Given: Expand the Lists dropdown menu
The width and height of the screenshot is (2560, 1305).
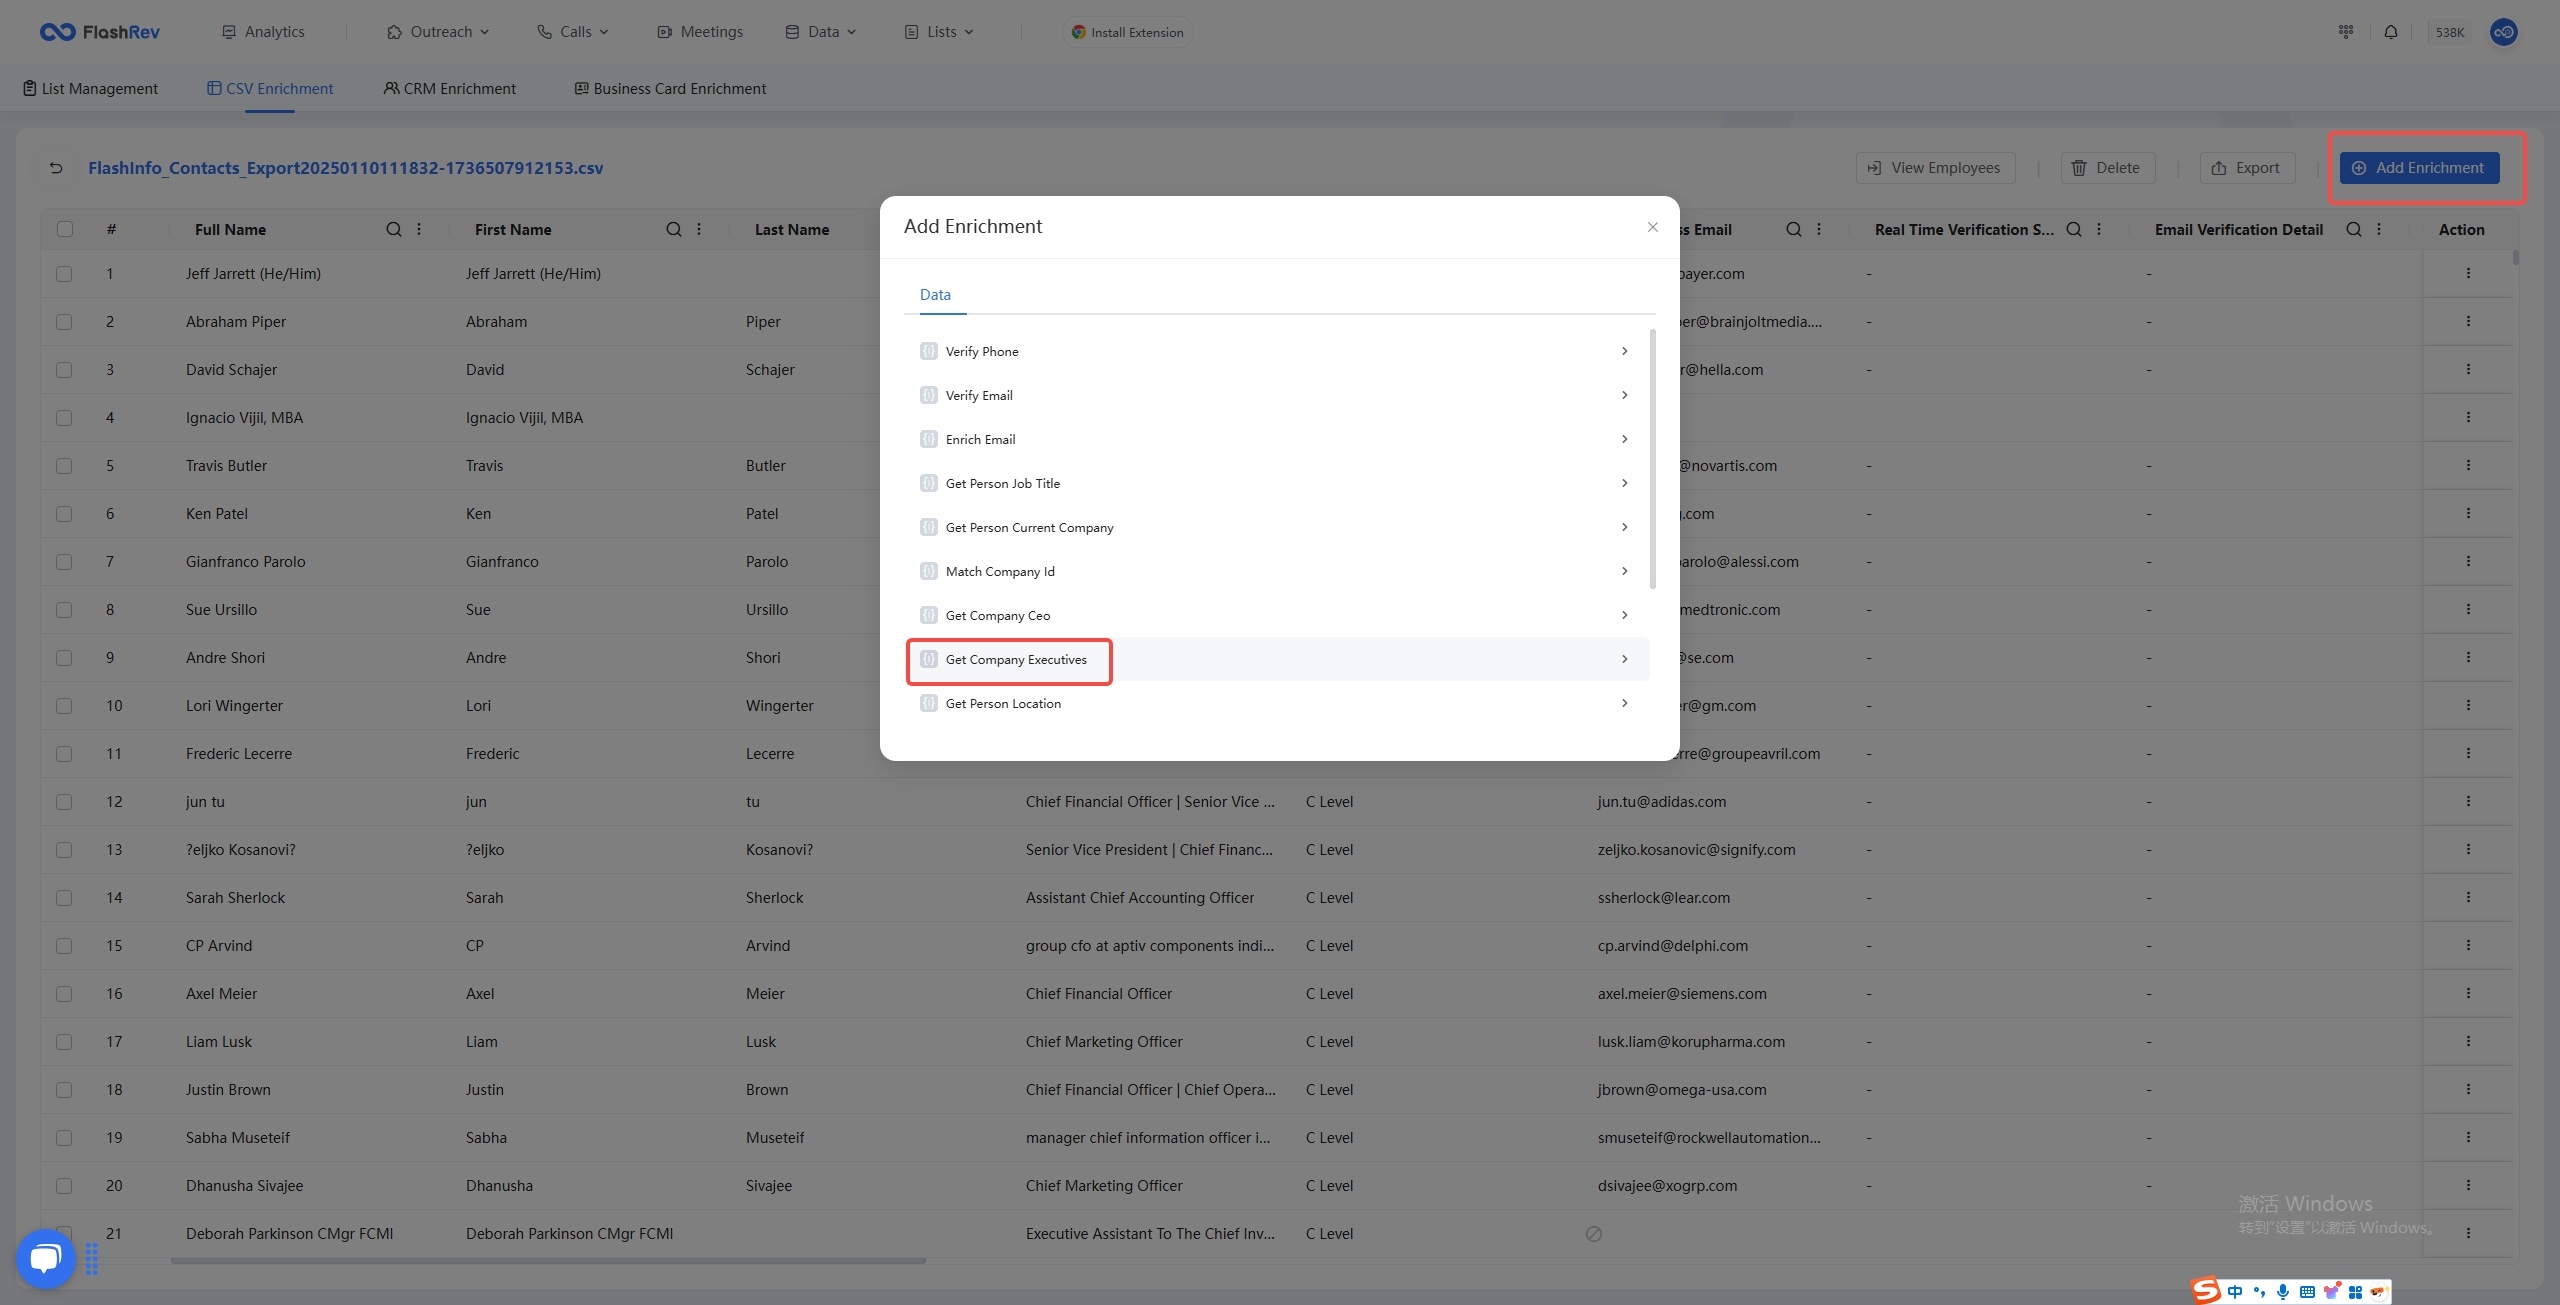Looking at the screenshot, I should coord(939,32).
